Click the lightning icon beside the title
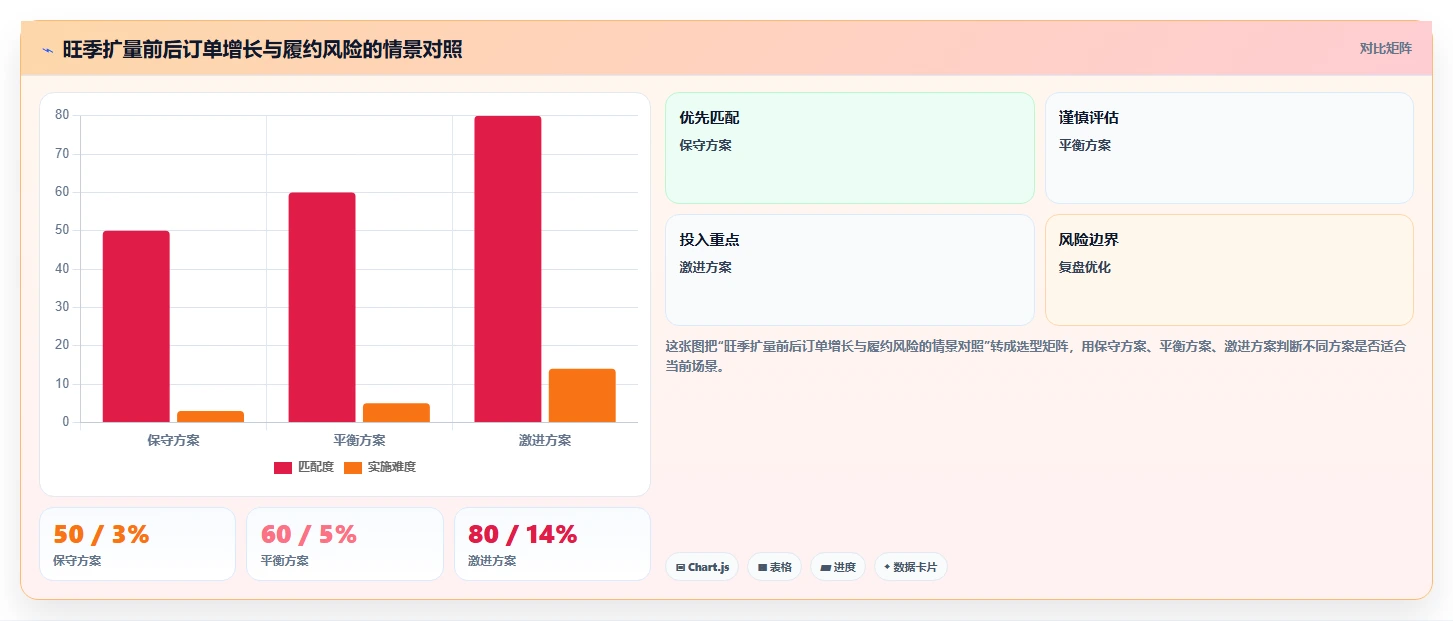This screenshot has width=1453, height=621. (47, 50)
